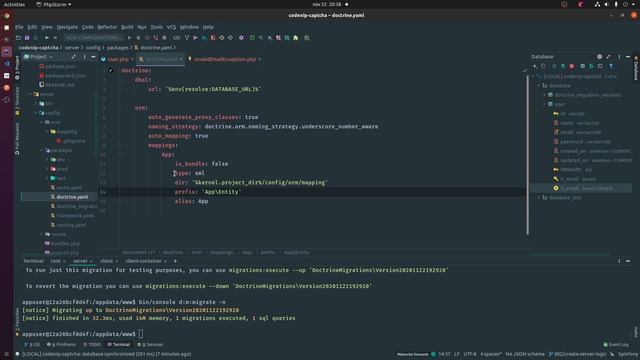
Task: Open the Services tool window button
Action: click(x=150, y=344)
